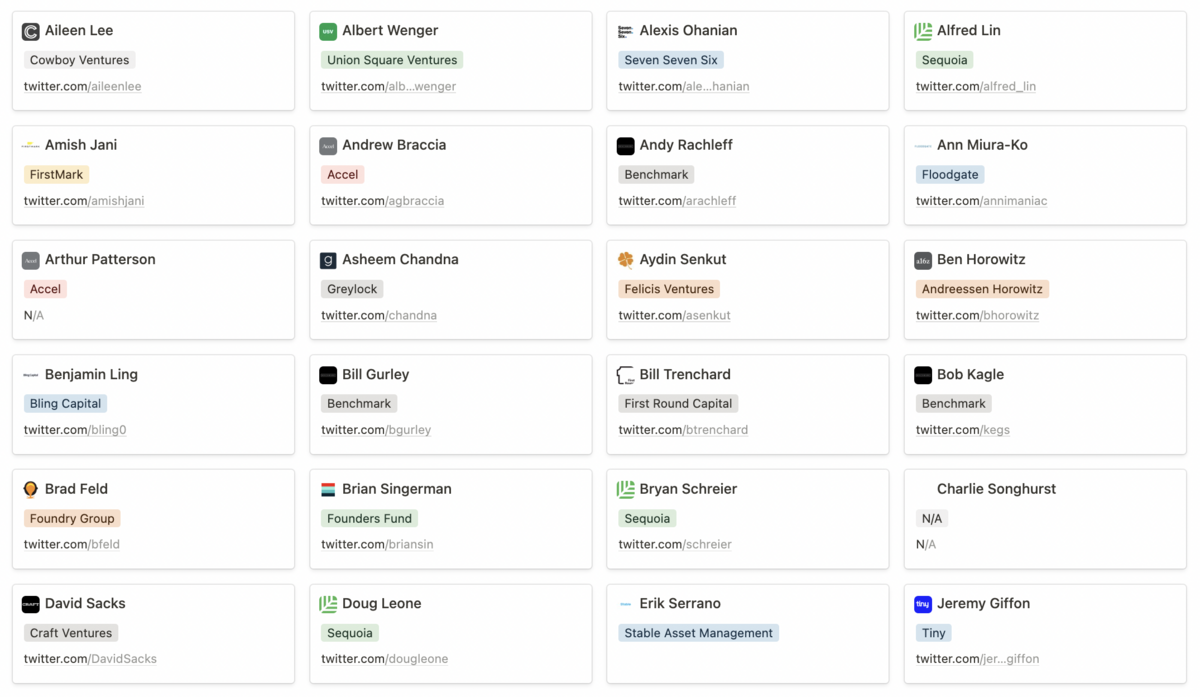1200x697 pixels.
Task: Click the Greylock icon beside Asheem Chandna
Action: click(x=328, y=261)
